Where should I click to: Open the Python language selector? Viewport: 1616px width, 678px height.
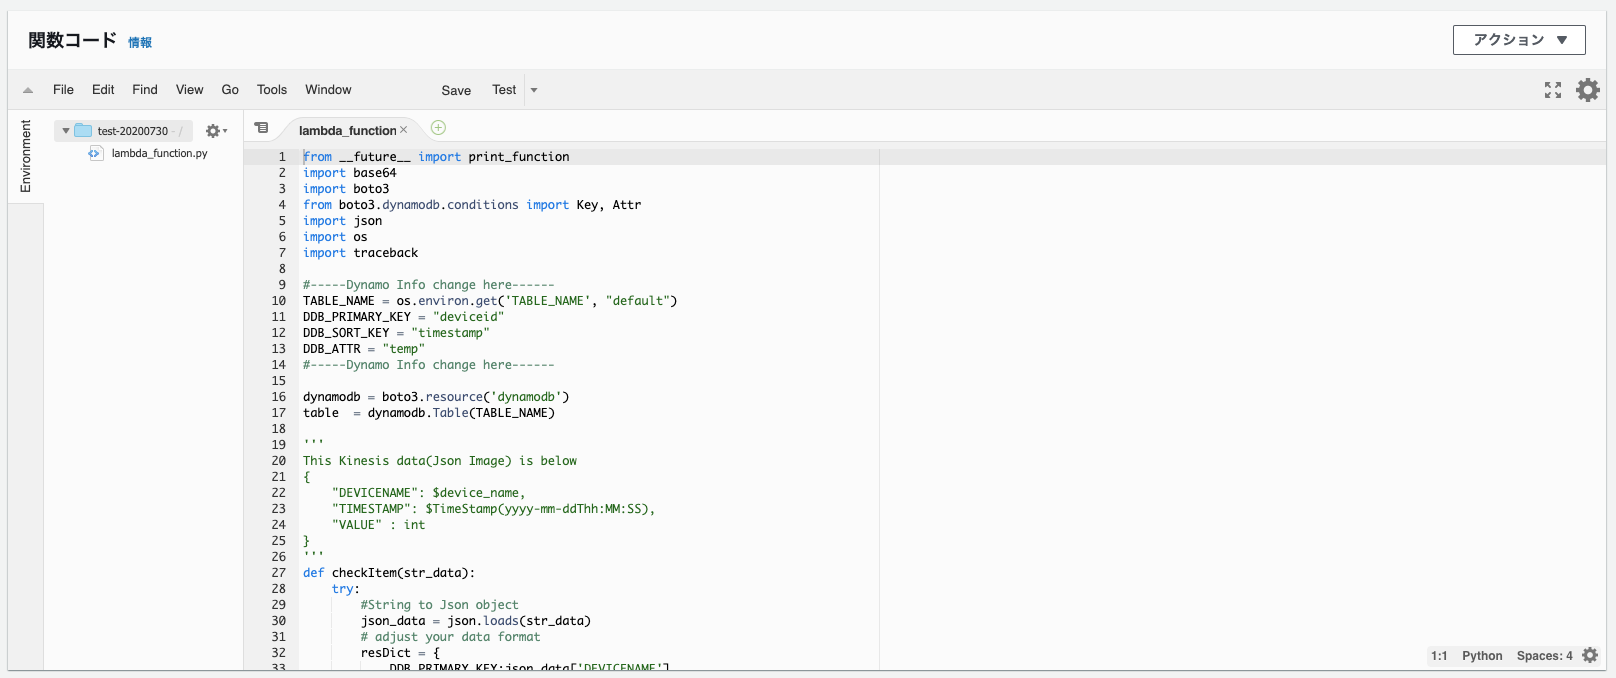1482,656
